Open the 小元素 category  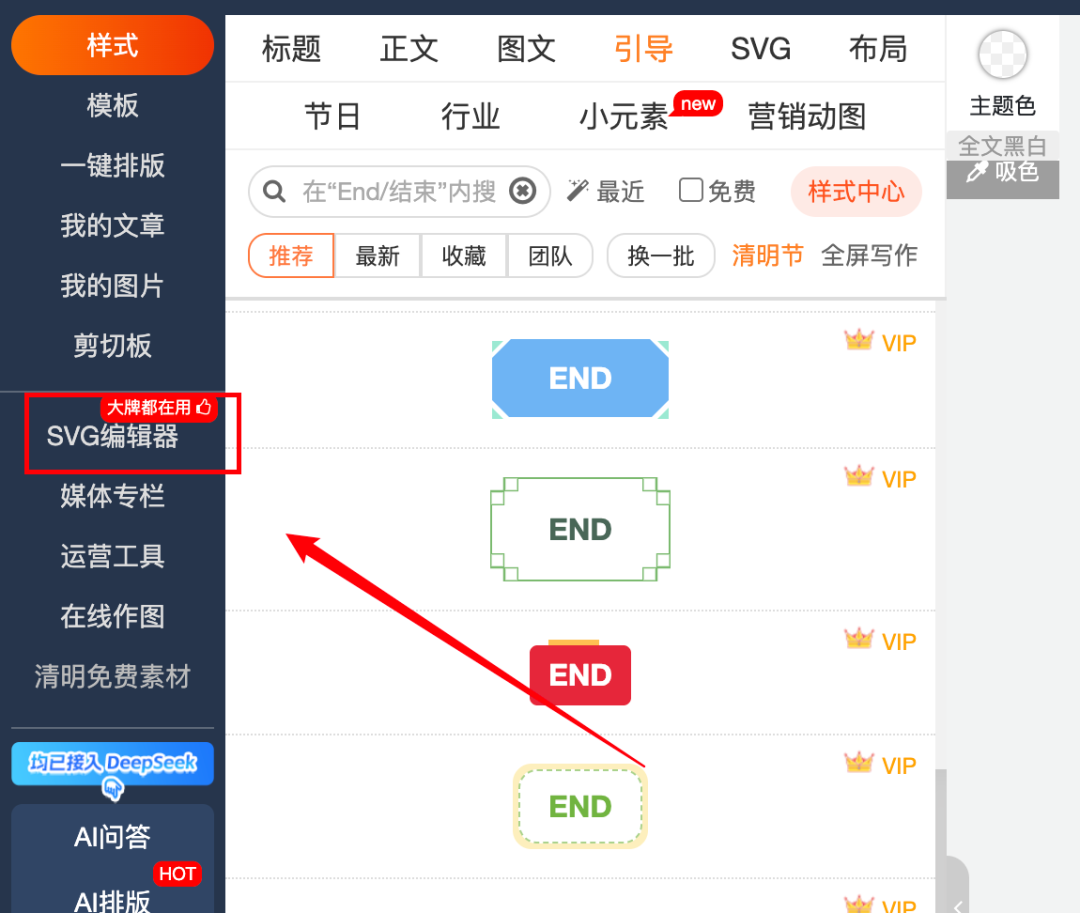[623, 116]
